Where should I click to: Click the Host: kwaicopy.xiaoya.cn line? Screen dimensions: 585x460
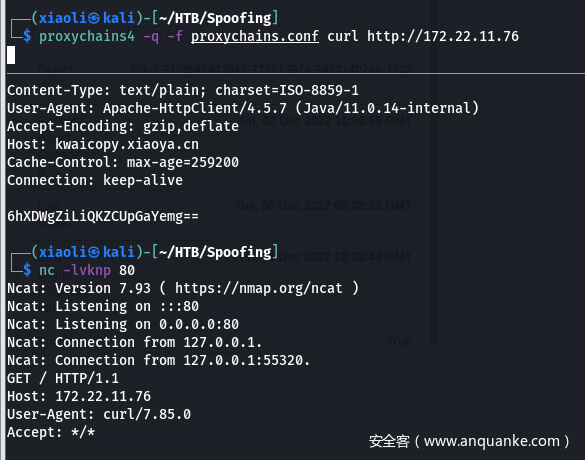pyautogui.click(x=103, y=144)
